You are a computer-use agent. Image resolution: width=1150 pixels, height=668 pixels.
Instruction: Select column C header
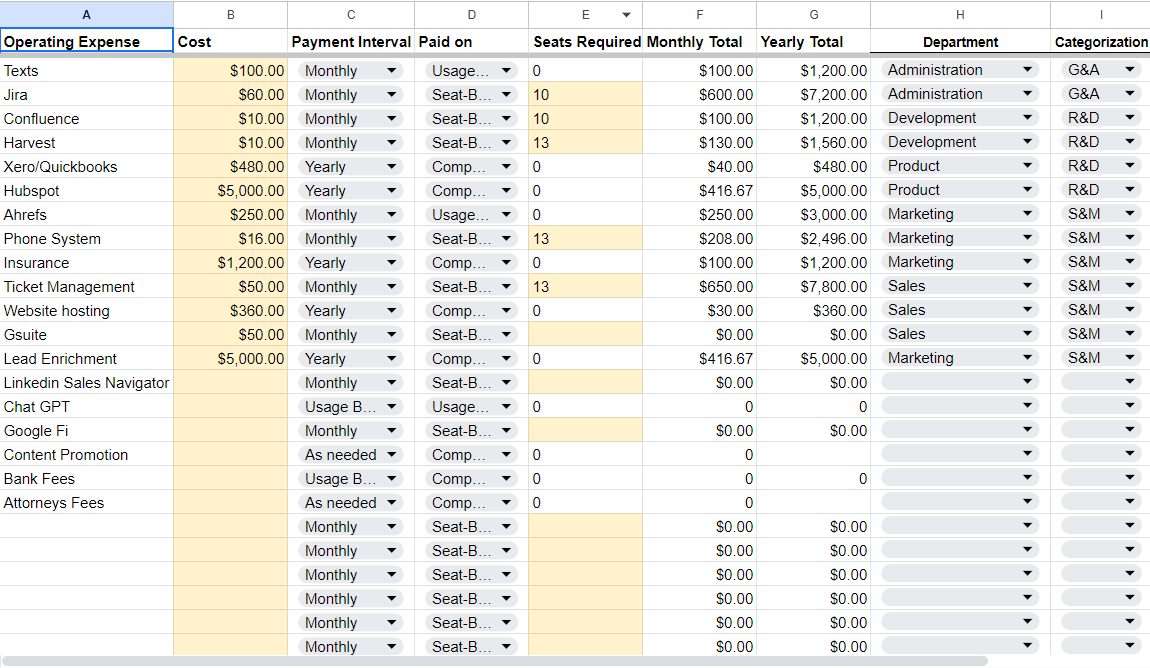click(351, 15)
